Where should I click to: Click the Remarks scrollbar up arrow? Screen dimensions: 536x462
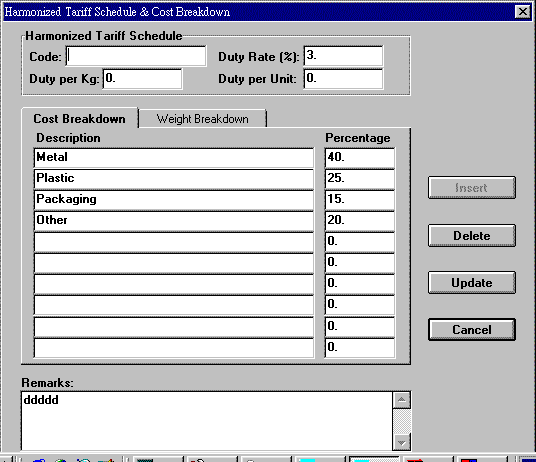click(402, 400)
